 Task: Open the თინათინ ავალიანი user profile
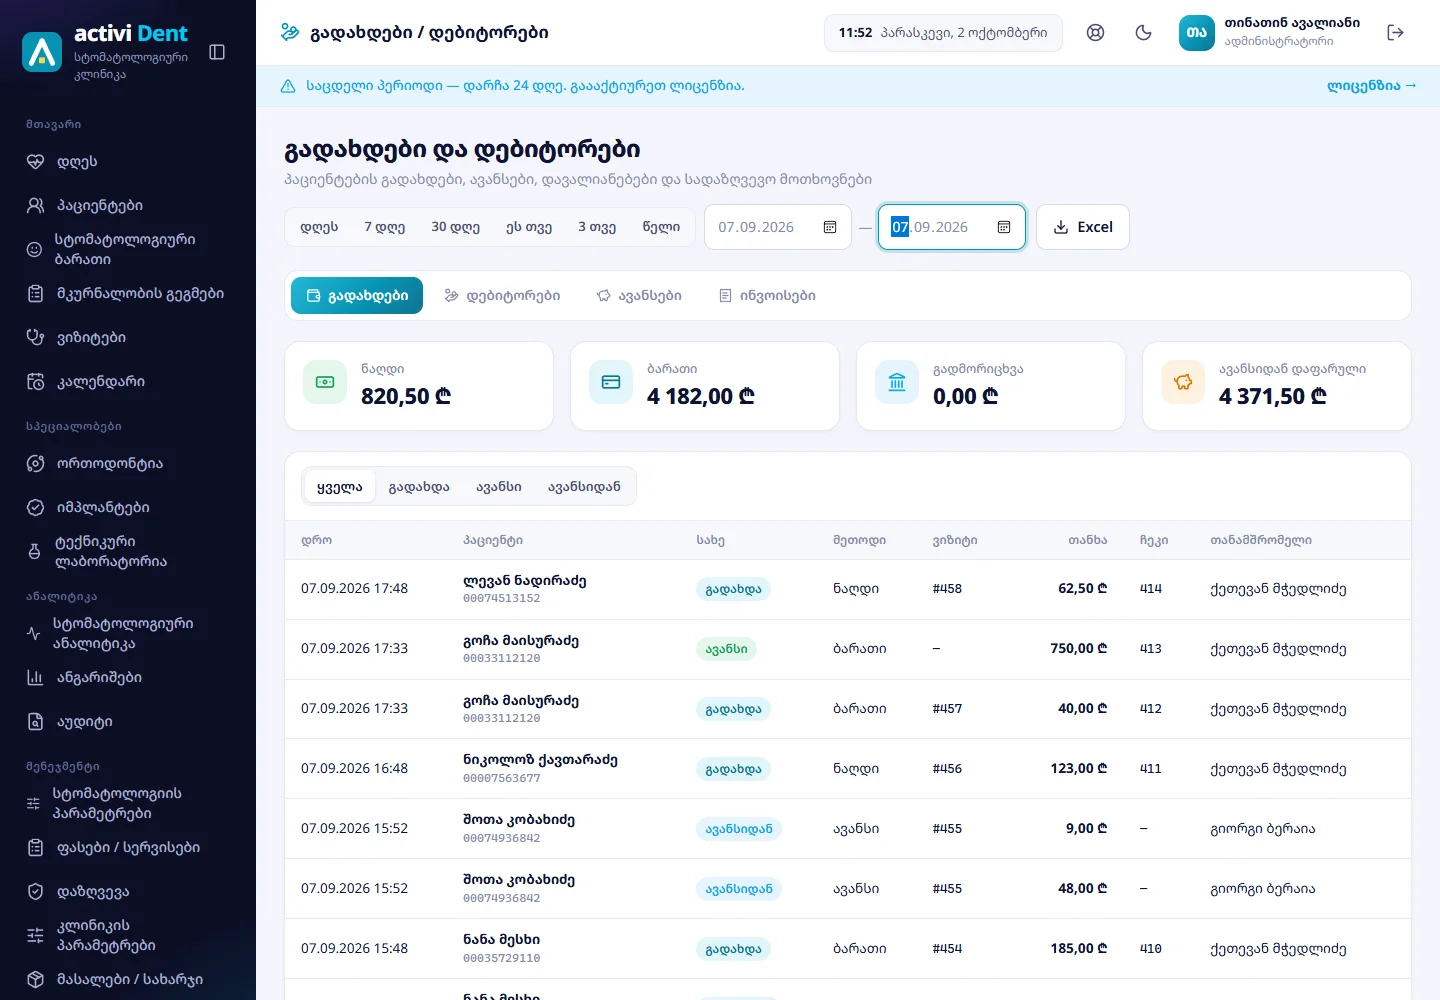pos(1270,33)
